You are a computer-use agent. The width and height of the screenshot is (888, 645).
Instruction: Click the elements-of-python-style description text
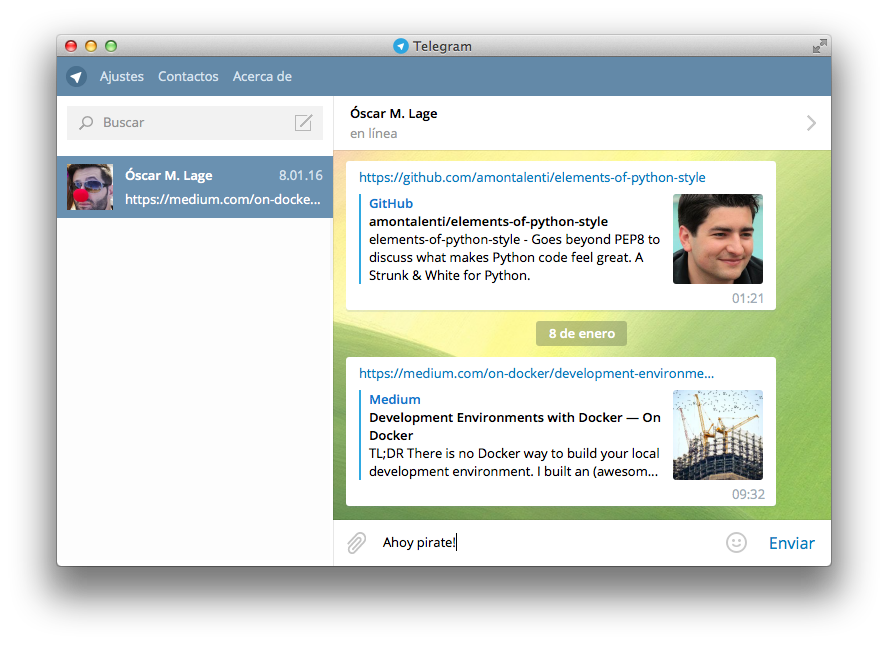(514, 258)
